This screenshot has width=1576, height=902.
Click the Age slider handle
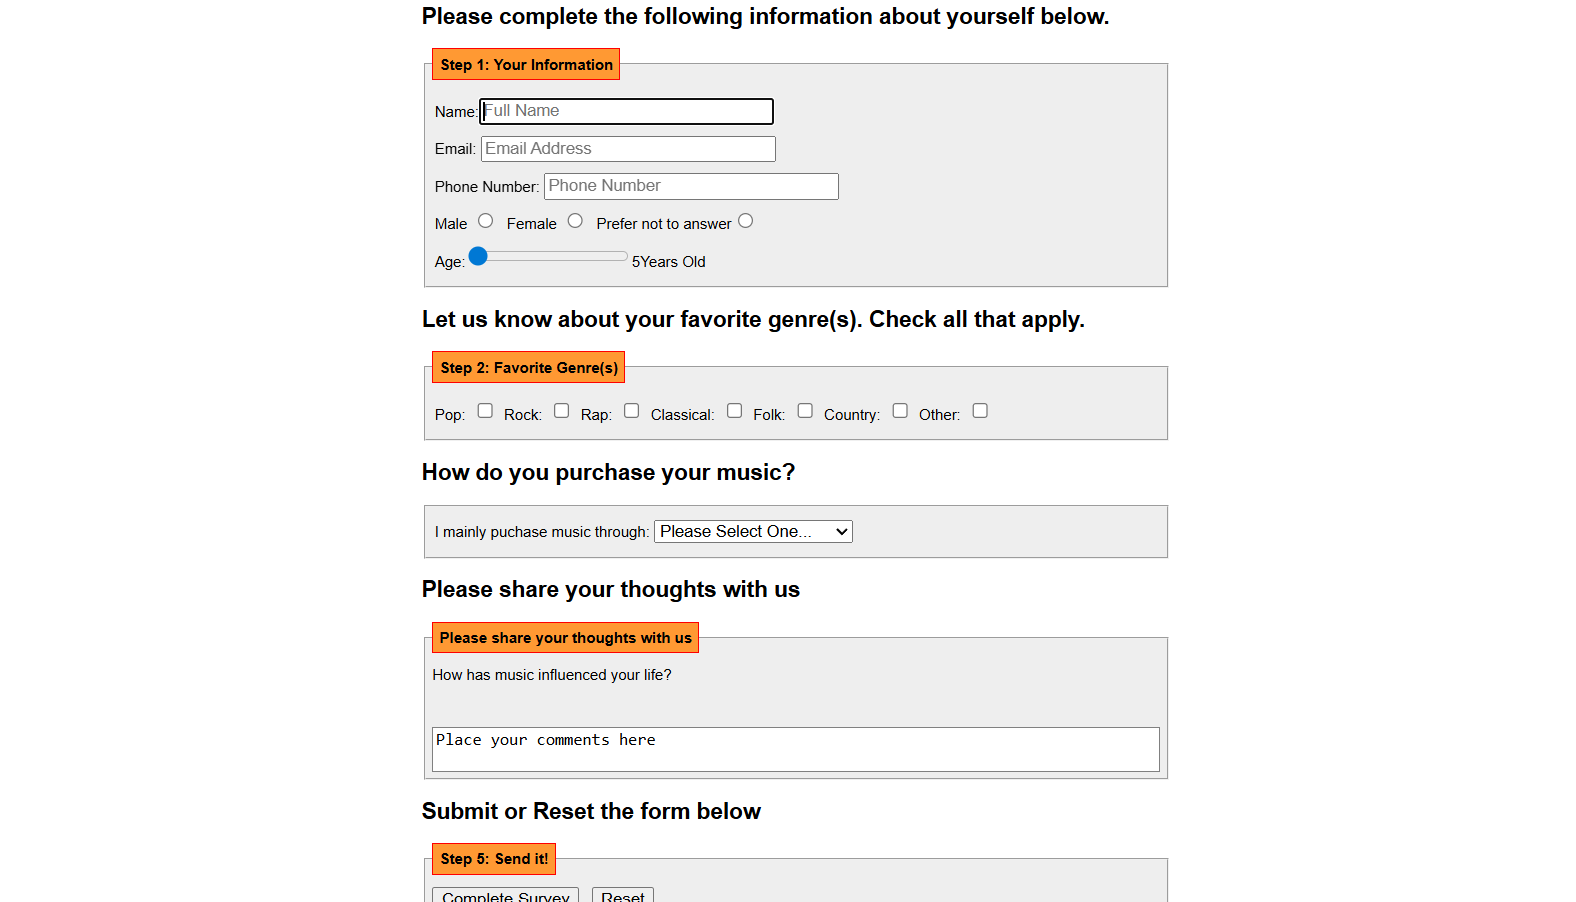tap(479, 257)
